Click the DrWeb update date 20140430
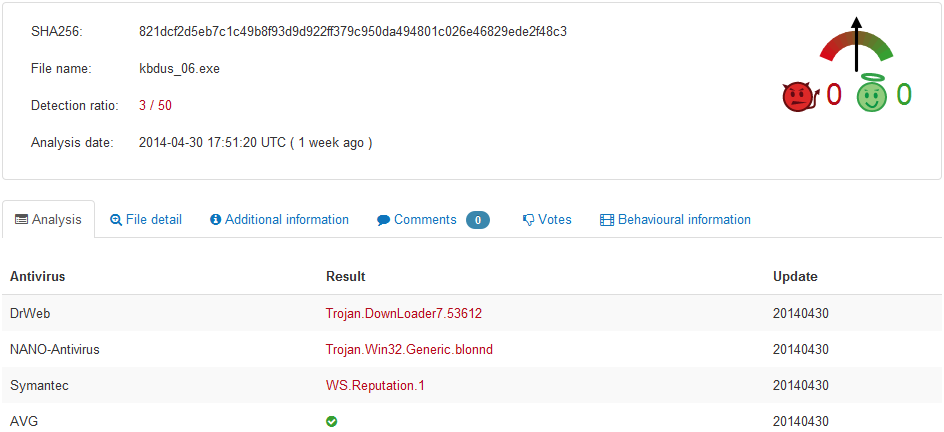 (801, 313)
